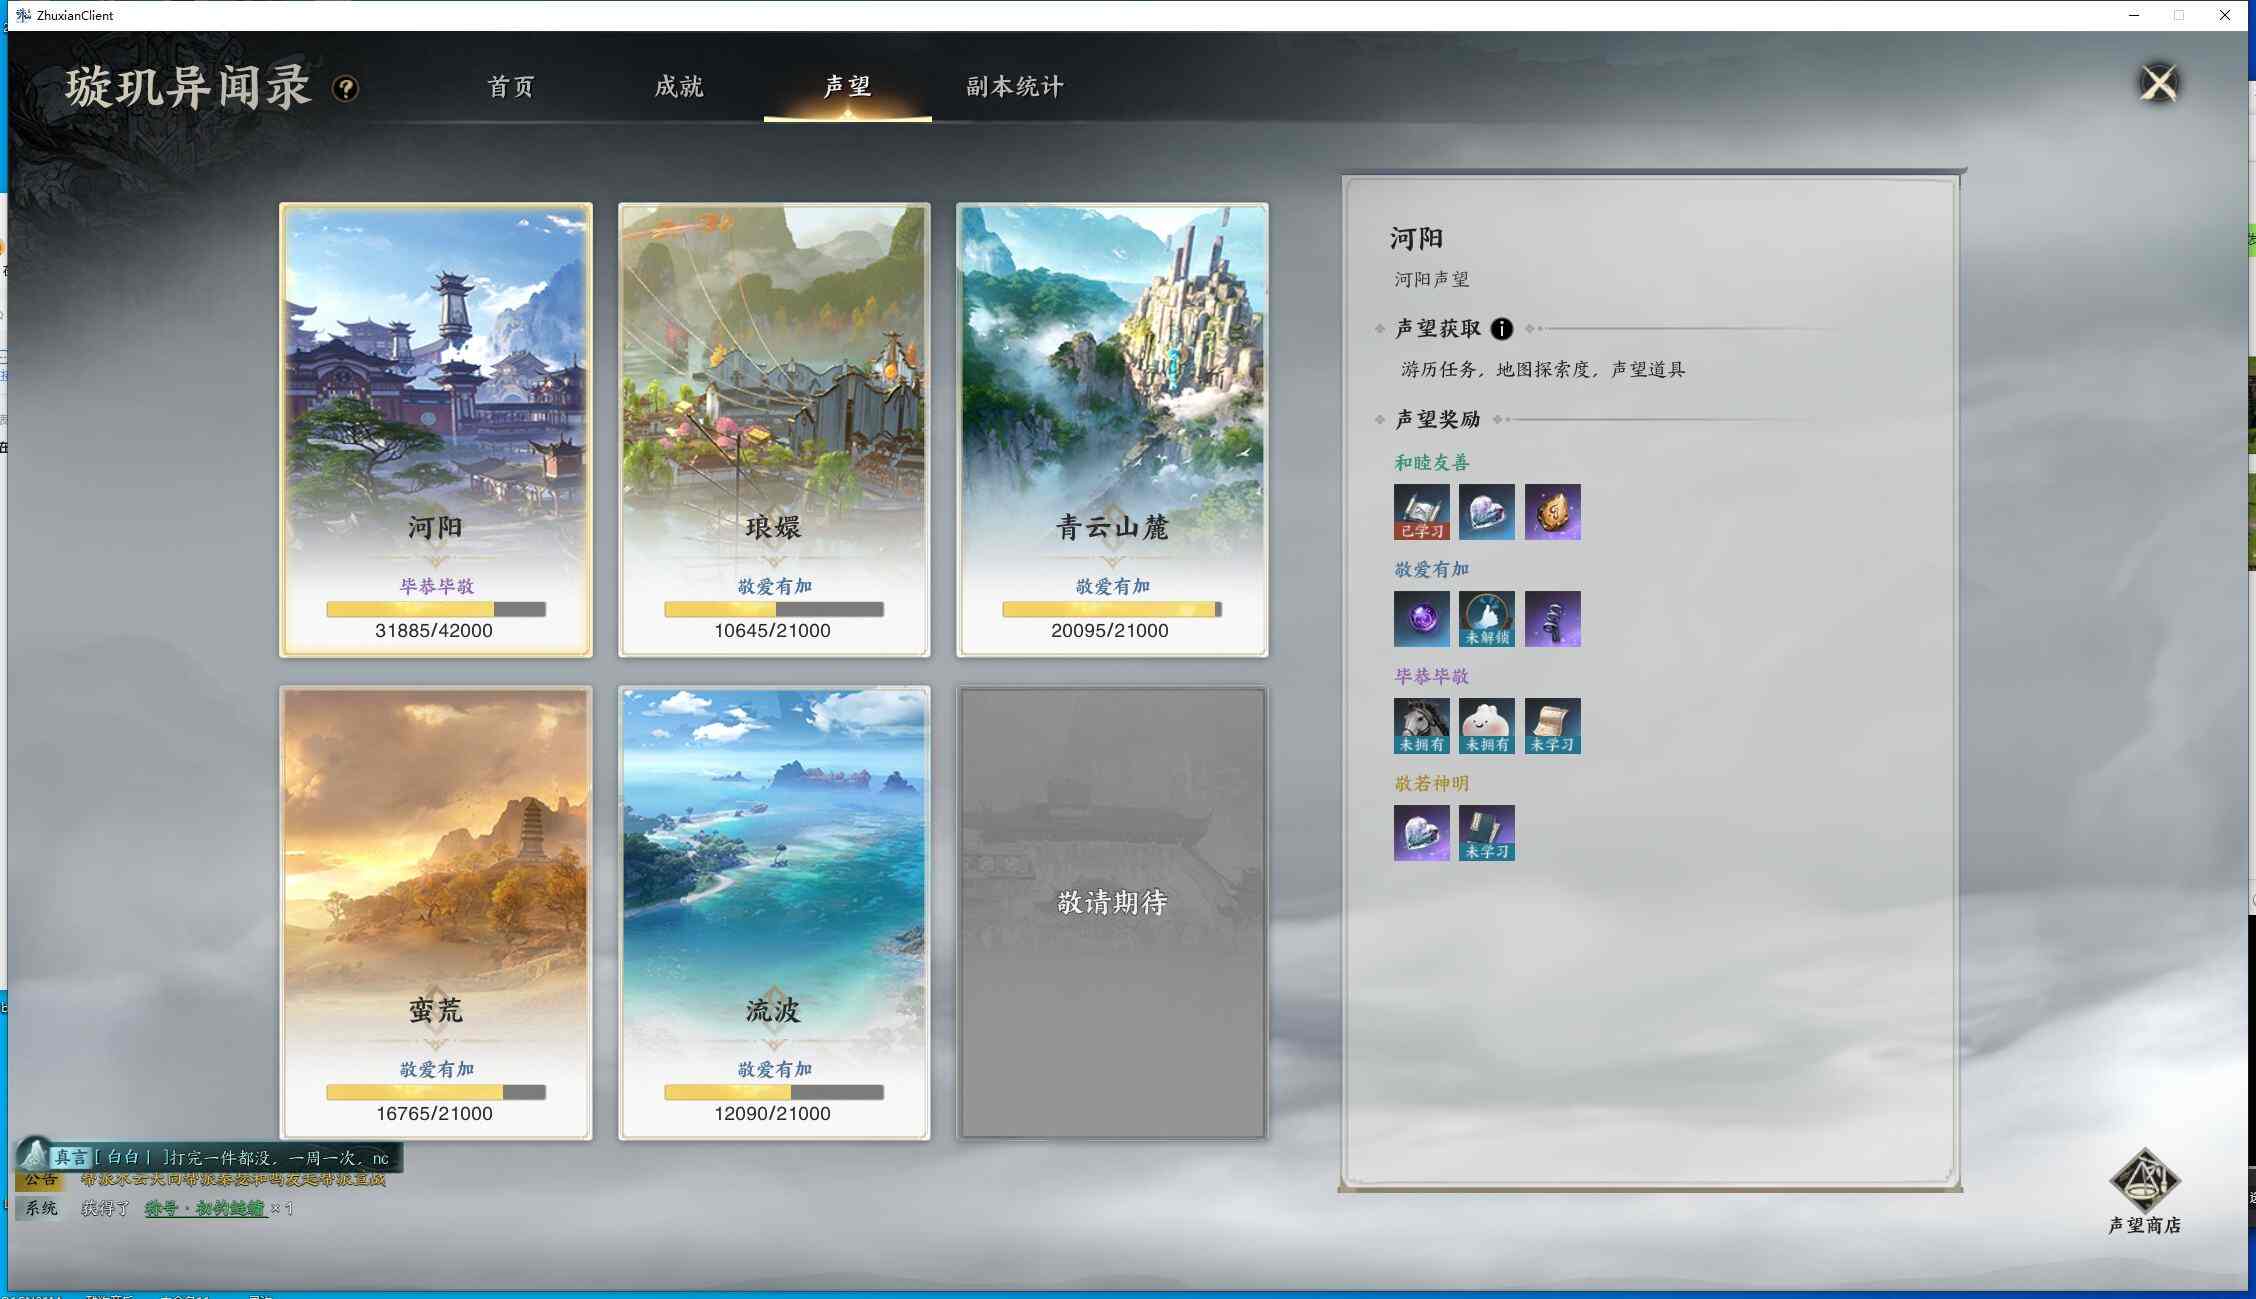Select the 已学习 scroll reward under 和睦友善
This screenshot has width=2256, height=1299.
[1421, 512]
